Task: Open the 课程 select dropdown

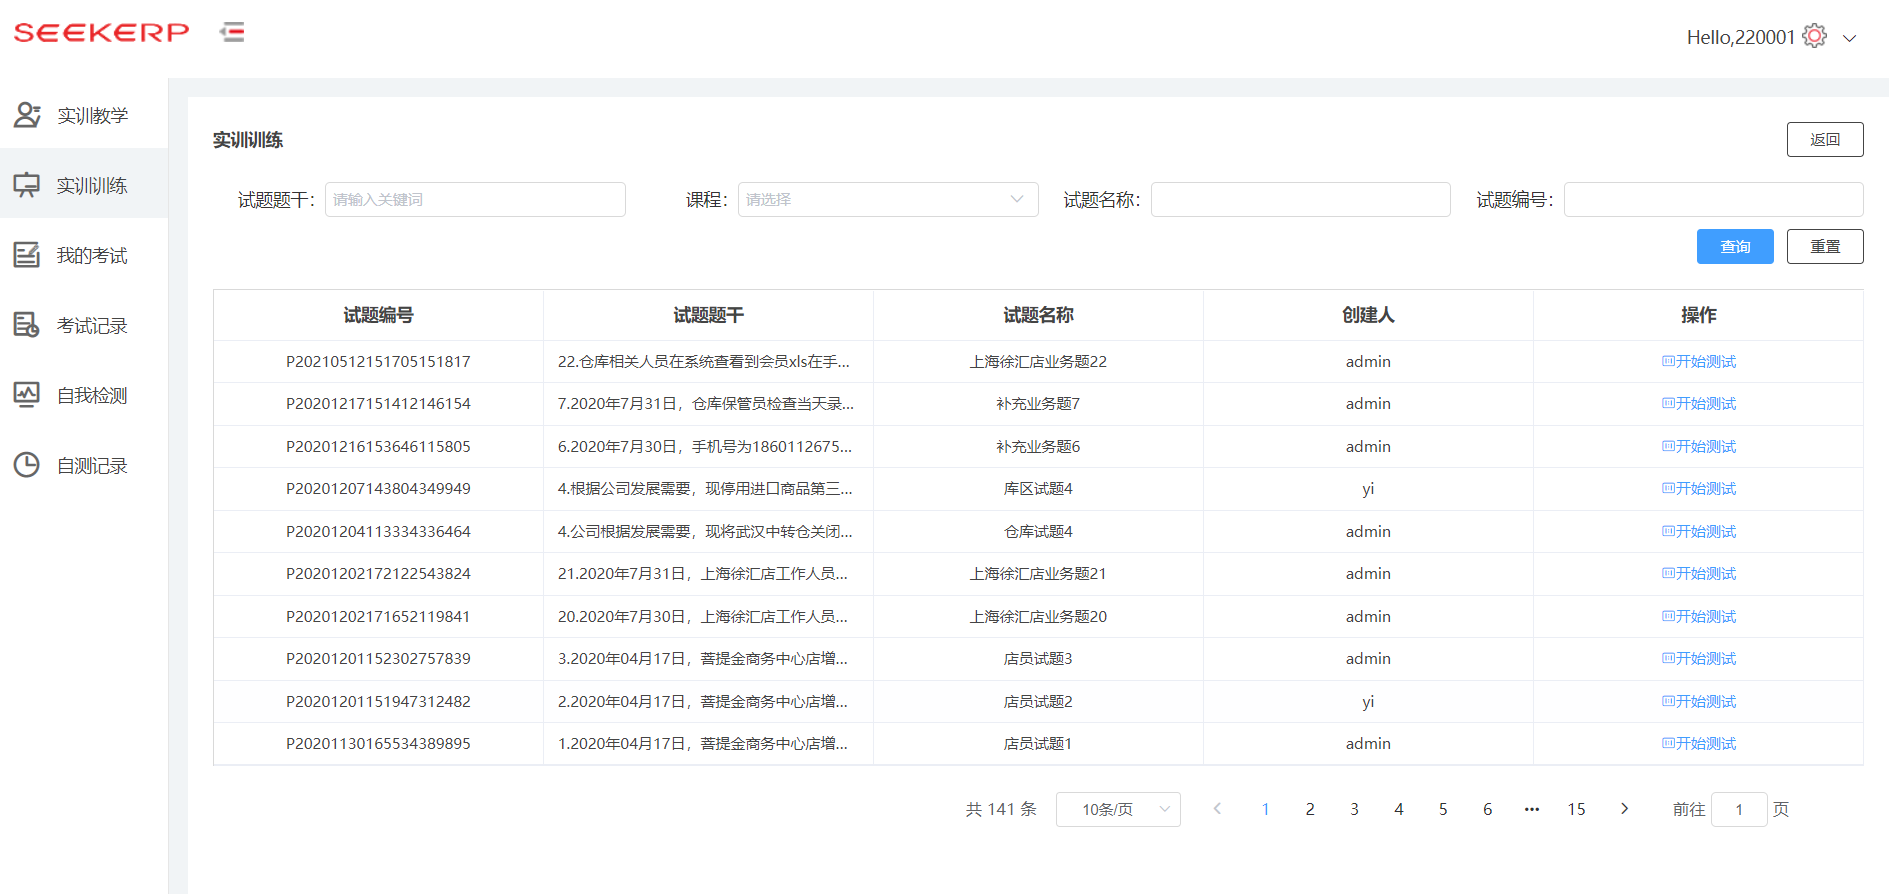Action: (x=887, y=199)
